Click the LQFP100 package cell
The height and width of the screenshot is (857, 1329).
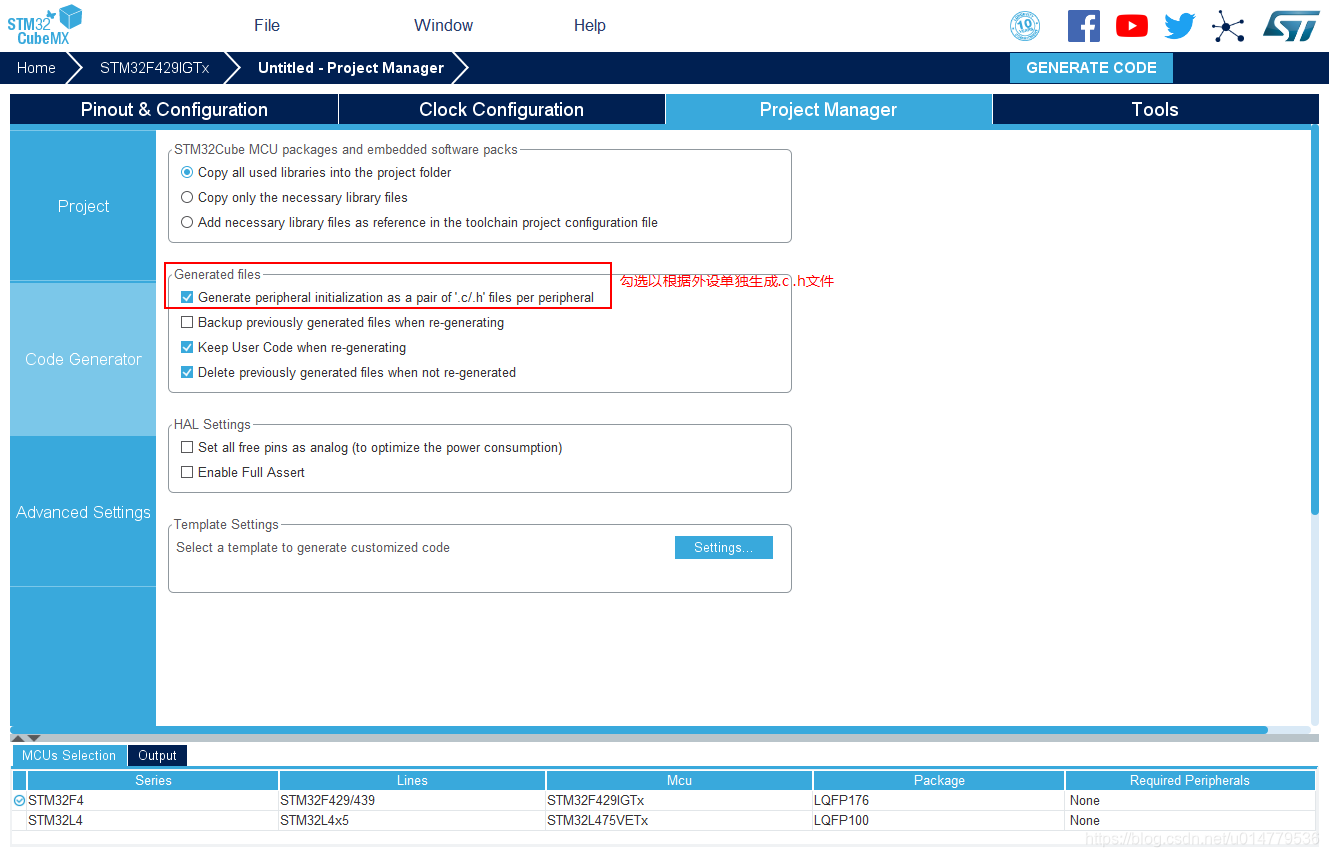(x=939, y=820)
